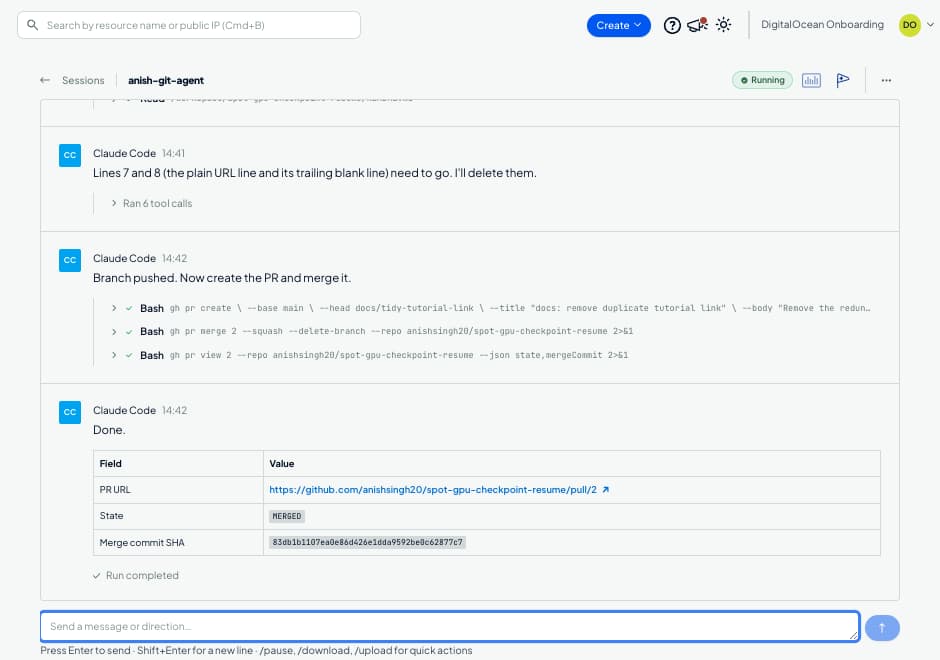Open the Create dropdown button

(618, 25)
